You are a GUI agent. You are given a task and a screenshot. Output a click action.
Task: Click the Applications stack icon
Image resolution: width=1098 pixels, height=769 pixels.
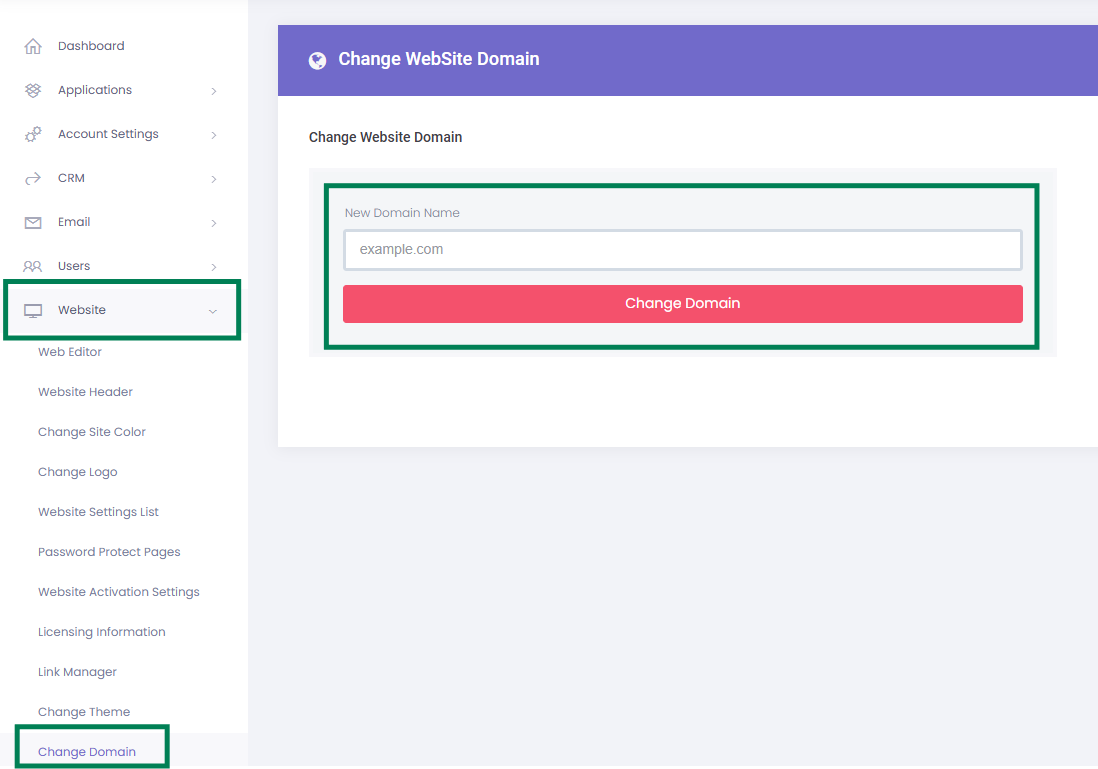coord(33,90)
